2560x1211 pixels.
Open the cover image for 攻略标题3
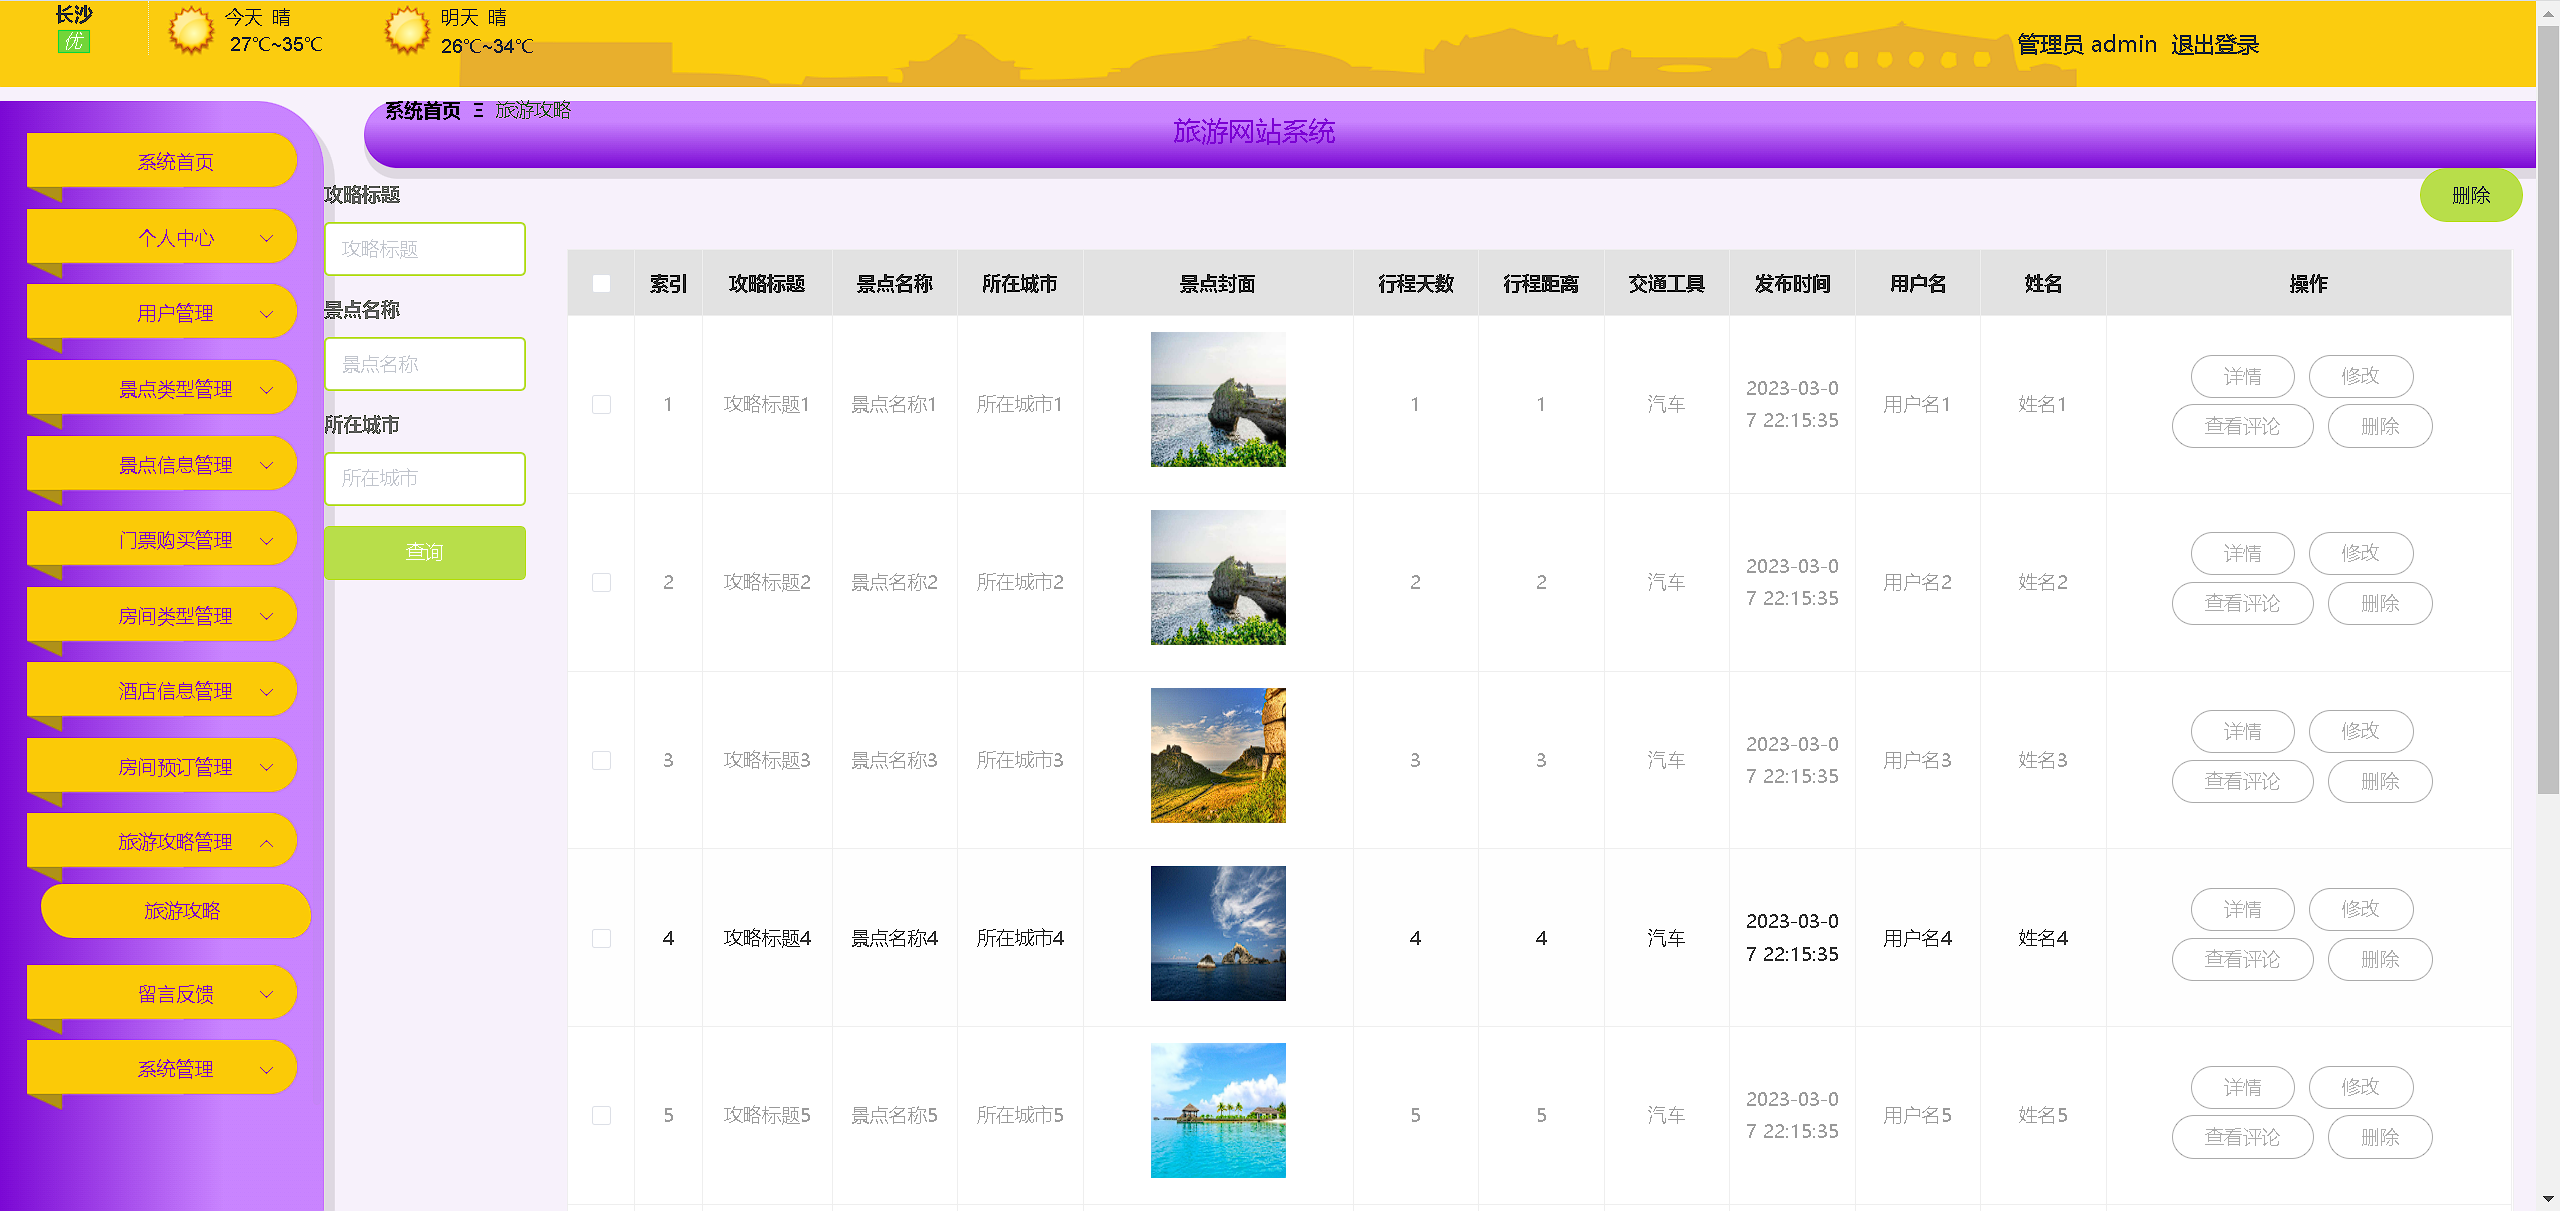1217,755
